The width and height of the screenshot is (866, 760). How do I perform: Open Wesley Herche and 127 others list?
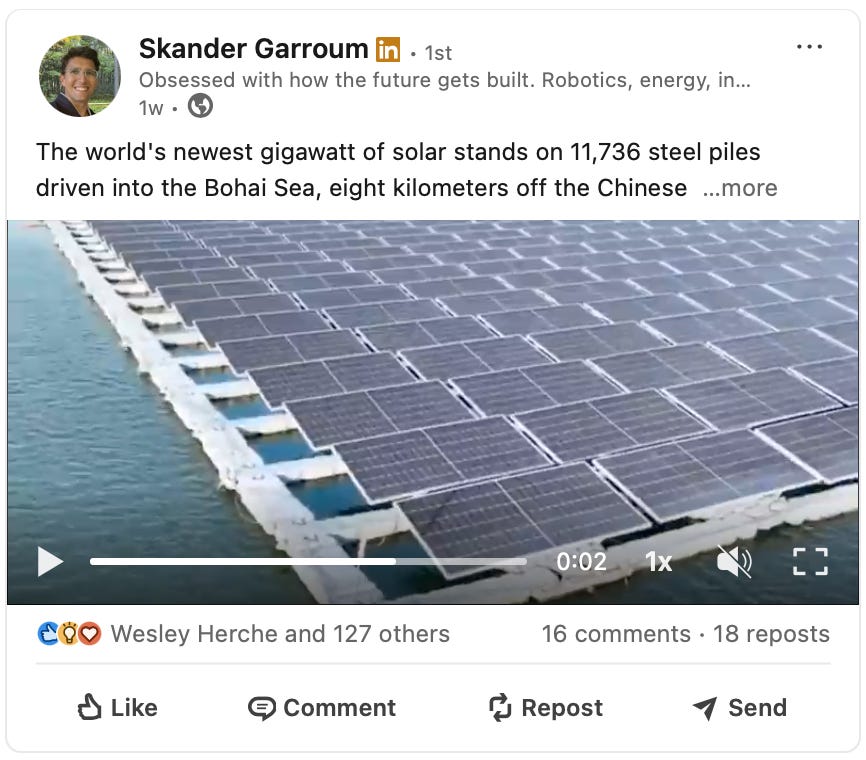tap(280, 634)
